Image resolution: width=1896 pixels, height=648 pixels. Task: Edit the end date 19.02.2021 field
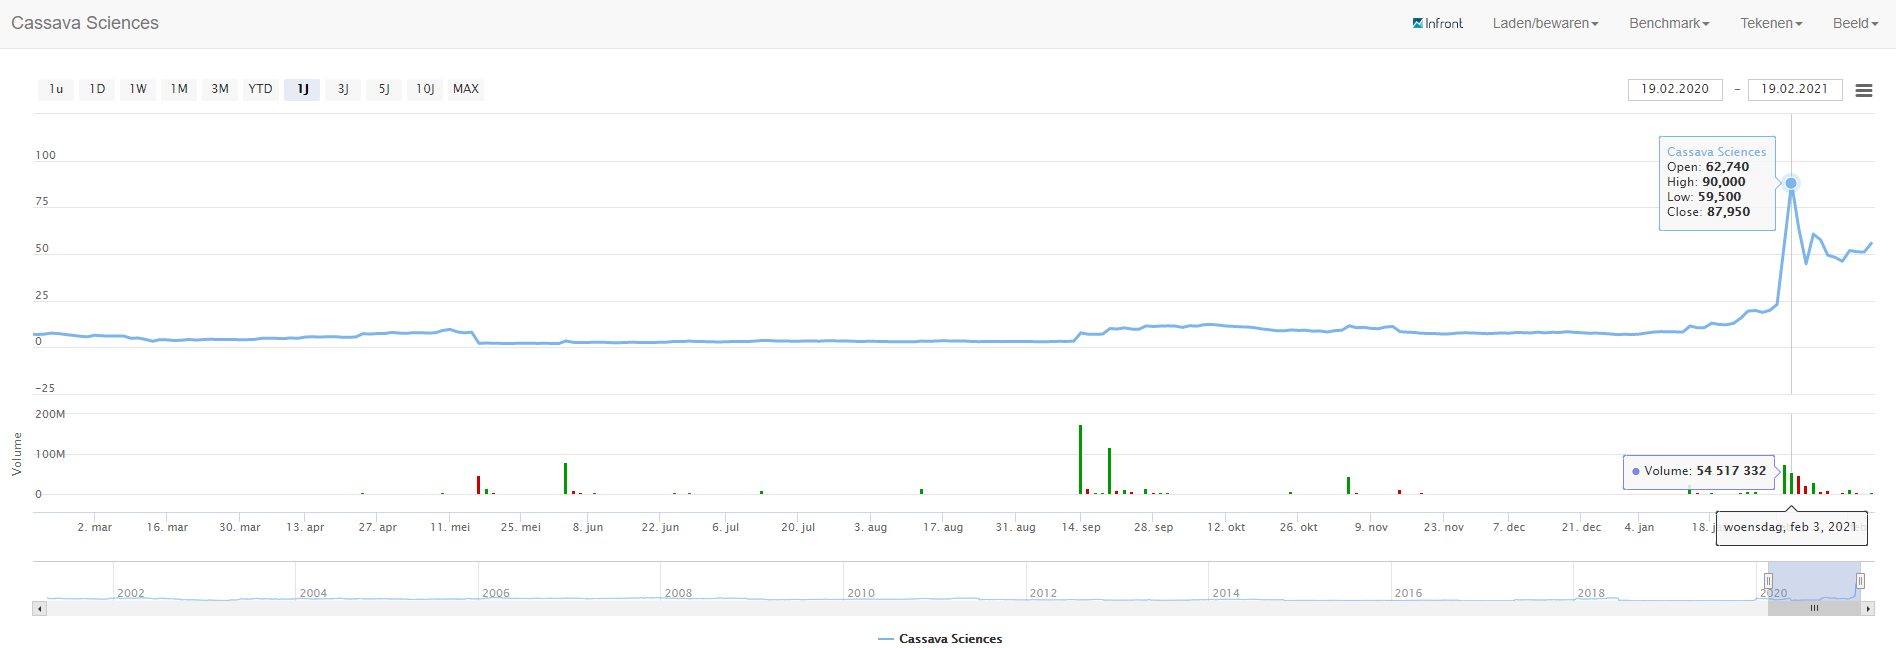click(1795, 89)
